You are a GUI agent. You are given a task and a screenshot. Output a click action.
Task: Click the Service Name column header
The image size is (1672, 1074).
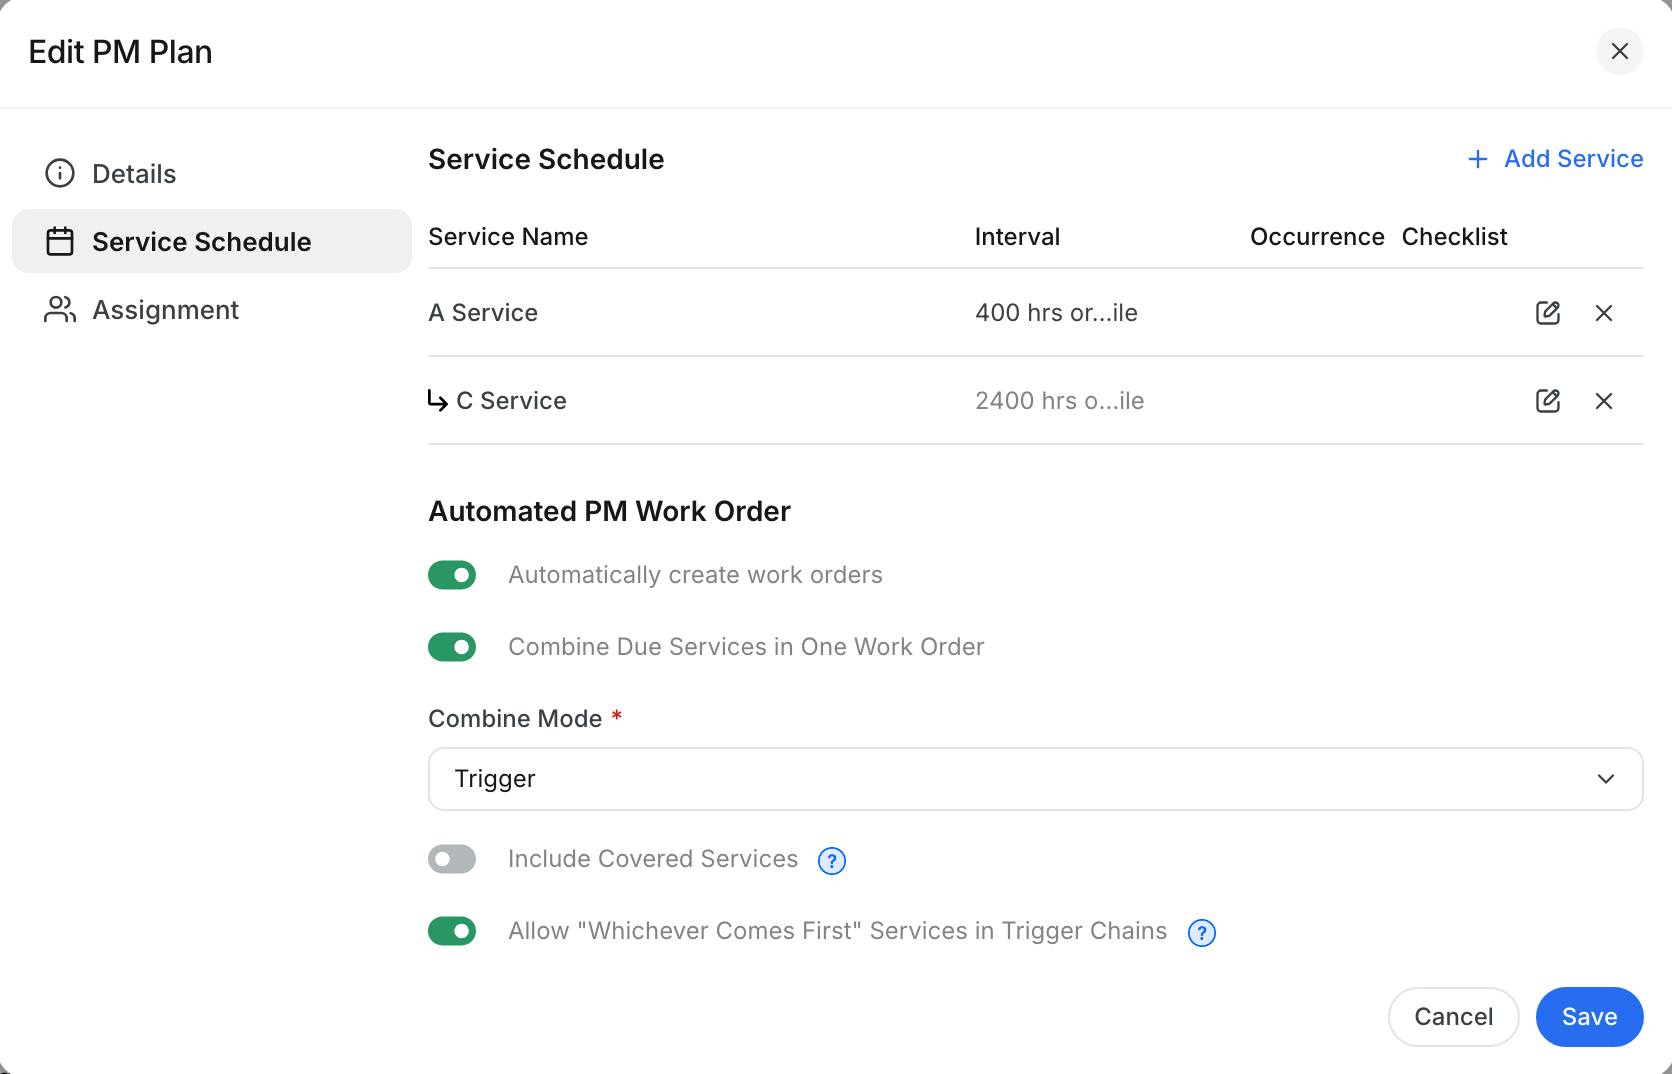(508, 237)
